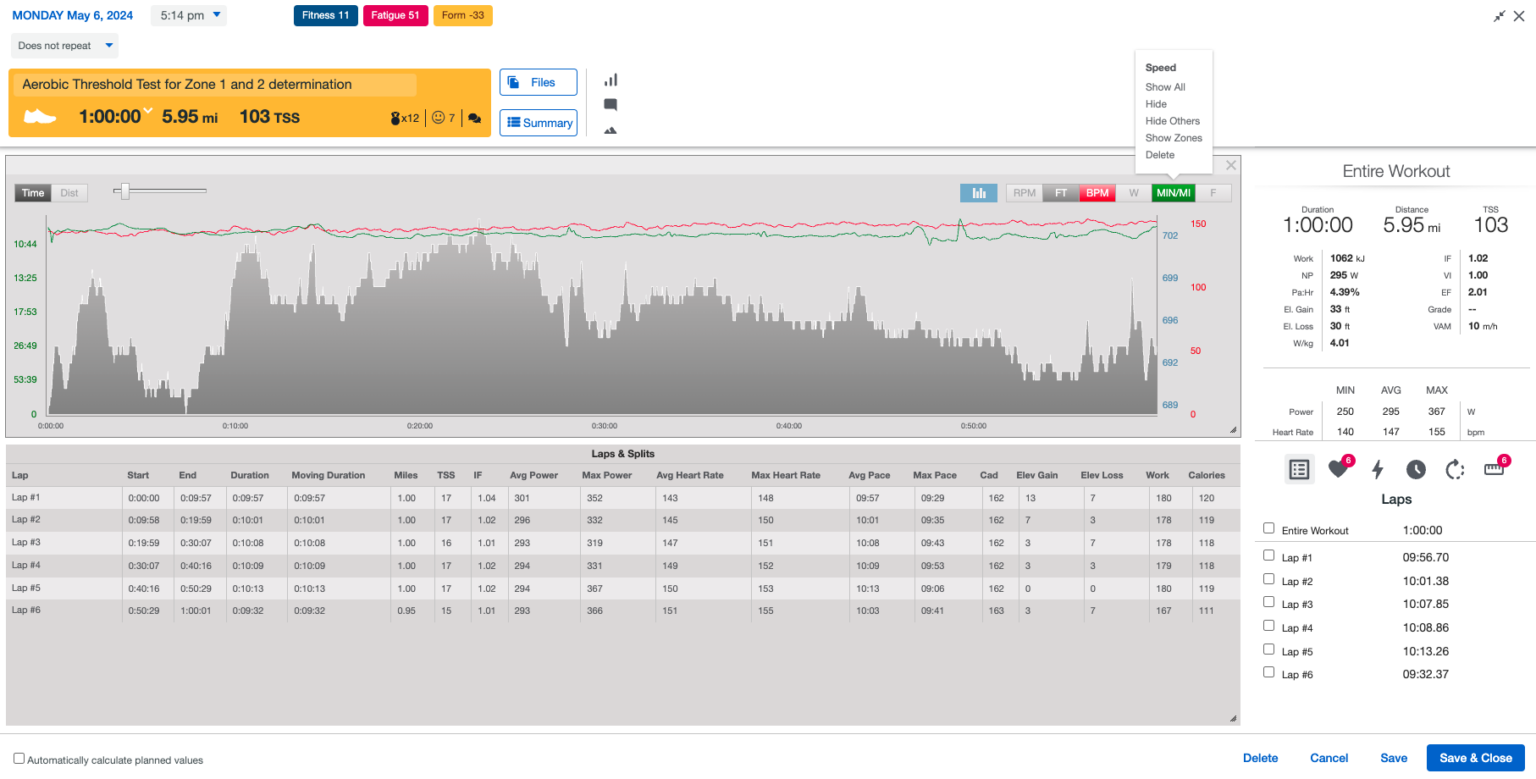Choose Hide Others from the Speed menu
The image size is (1536, 779).
coord(1172,120)
